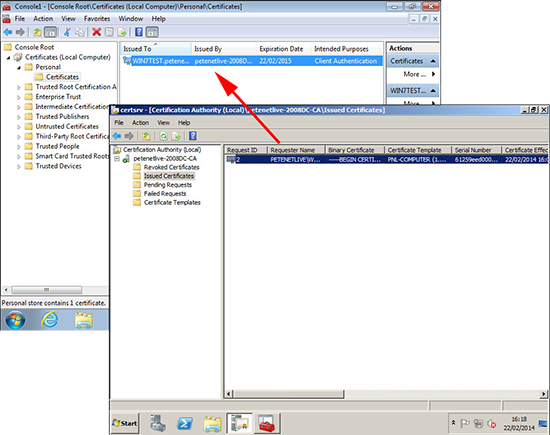Image resolution: width=550 pixels, height=435 pixels.
Task: Click Console1 tree horizontal scrollbar thumb
Action: coord(46,290)
